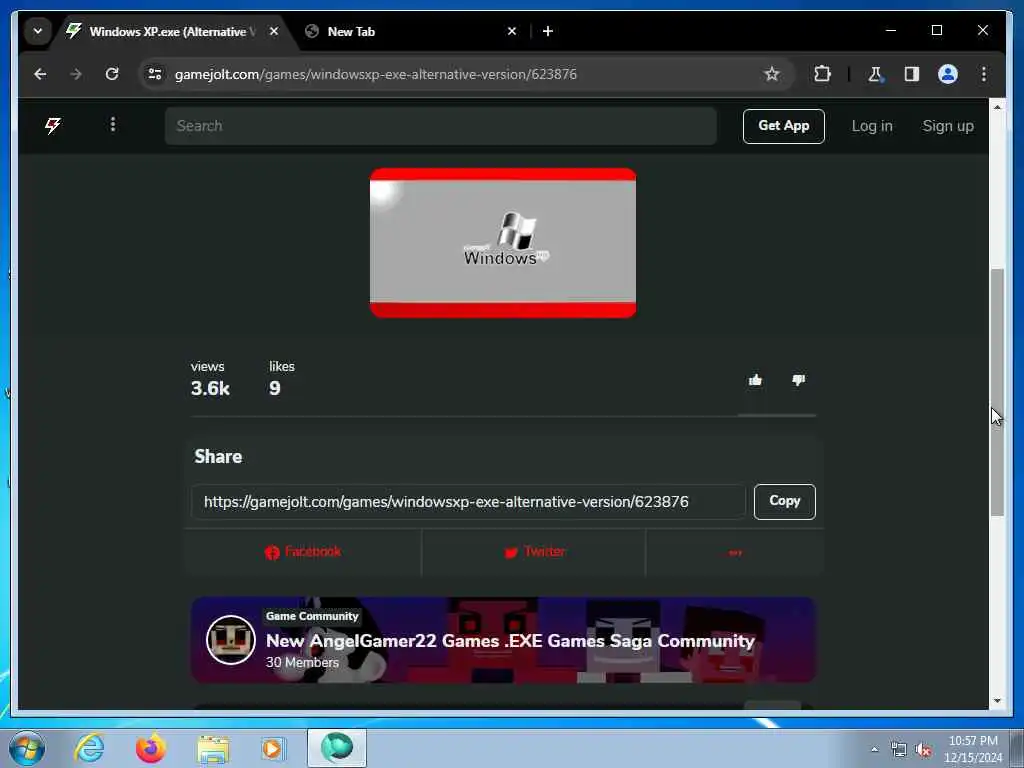
Task: Open Windows Media Player from taskbar
Action: pyautogui.click(x=272, y=748)
